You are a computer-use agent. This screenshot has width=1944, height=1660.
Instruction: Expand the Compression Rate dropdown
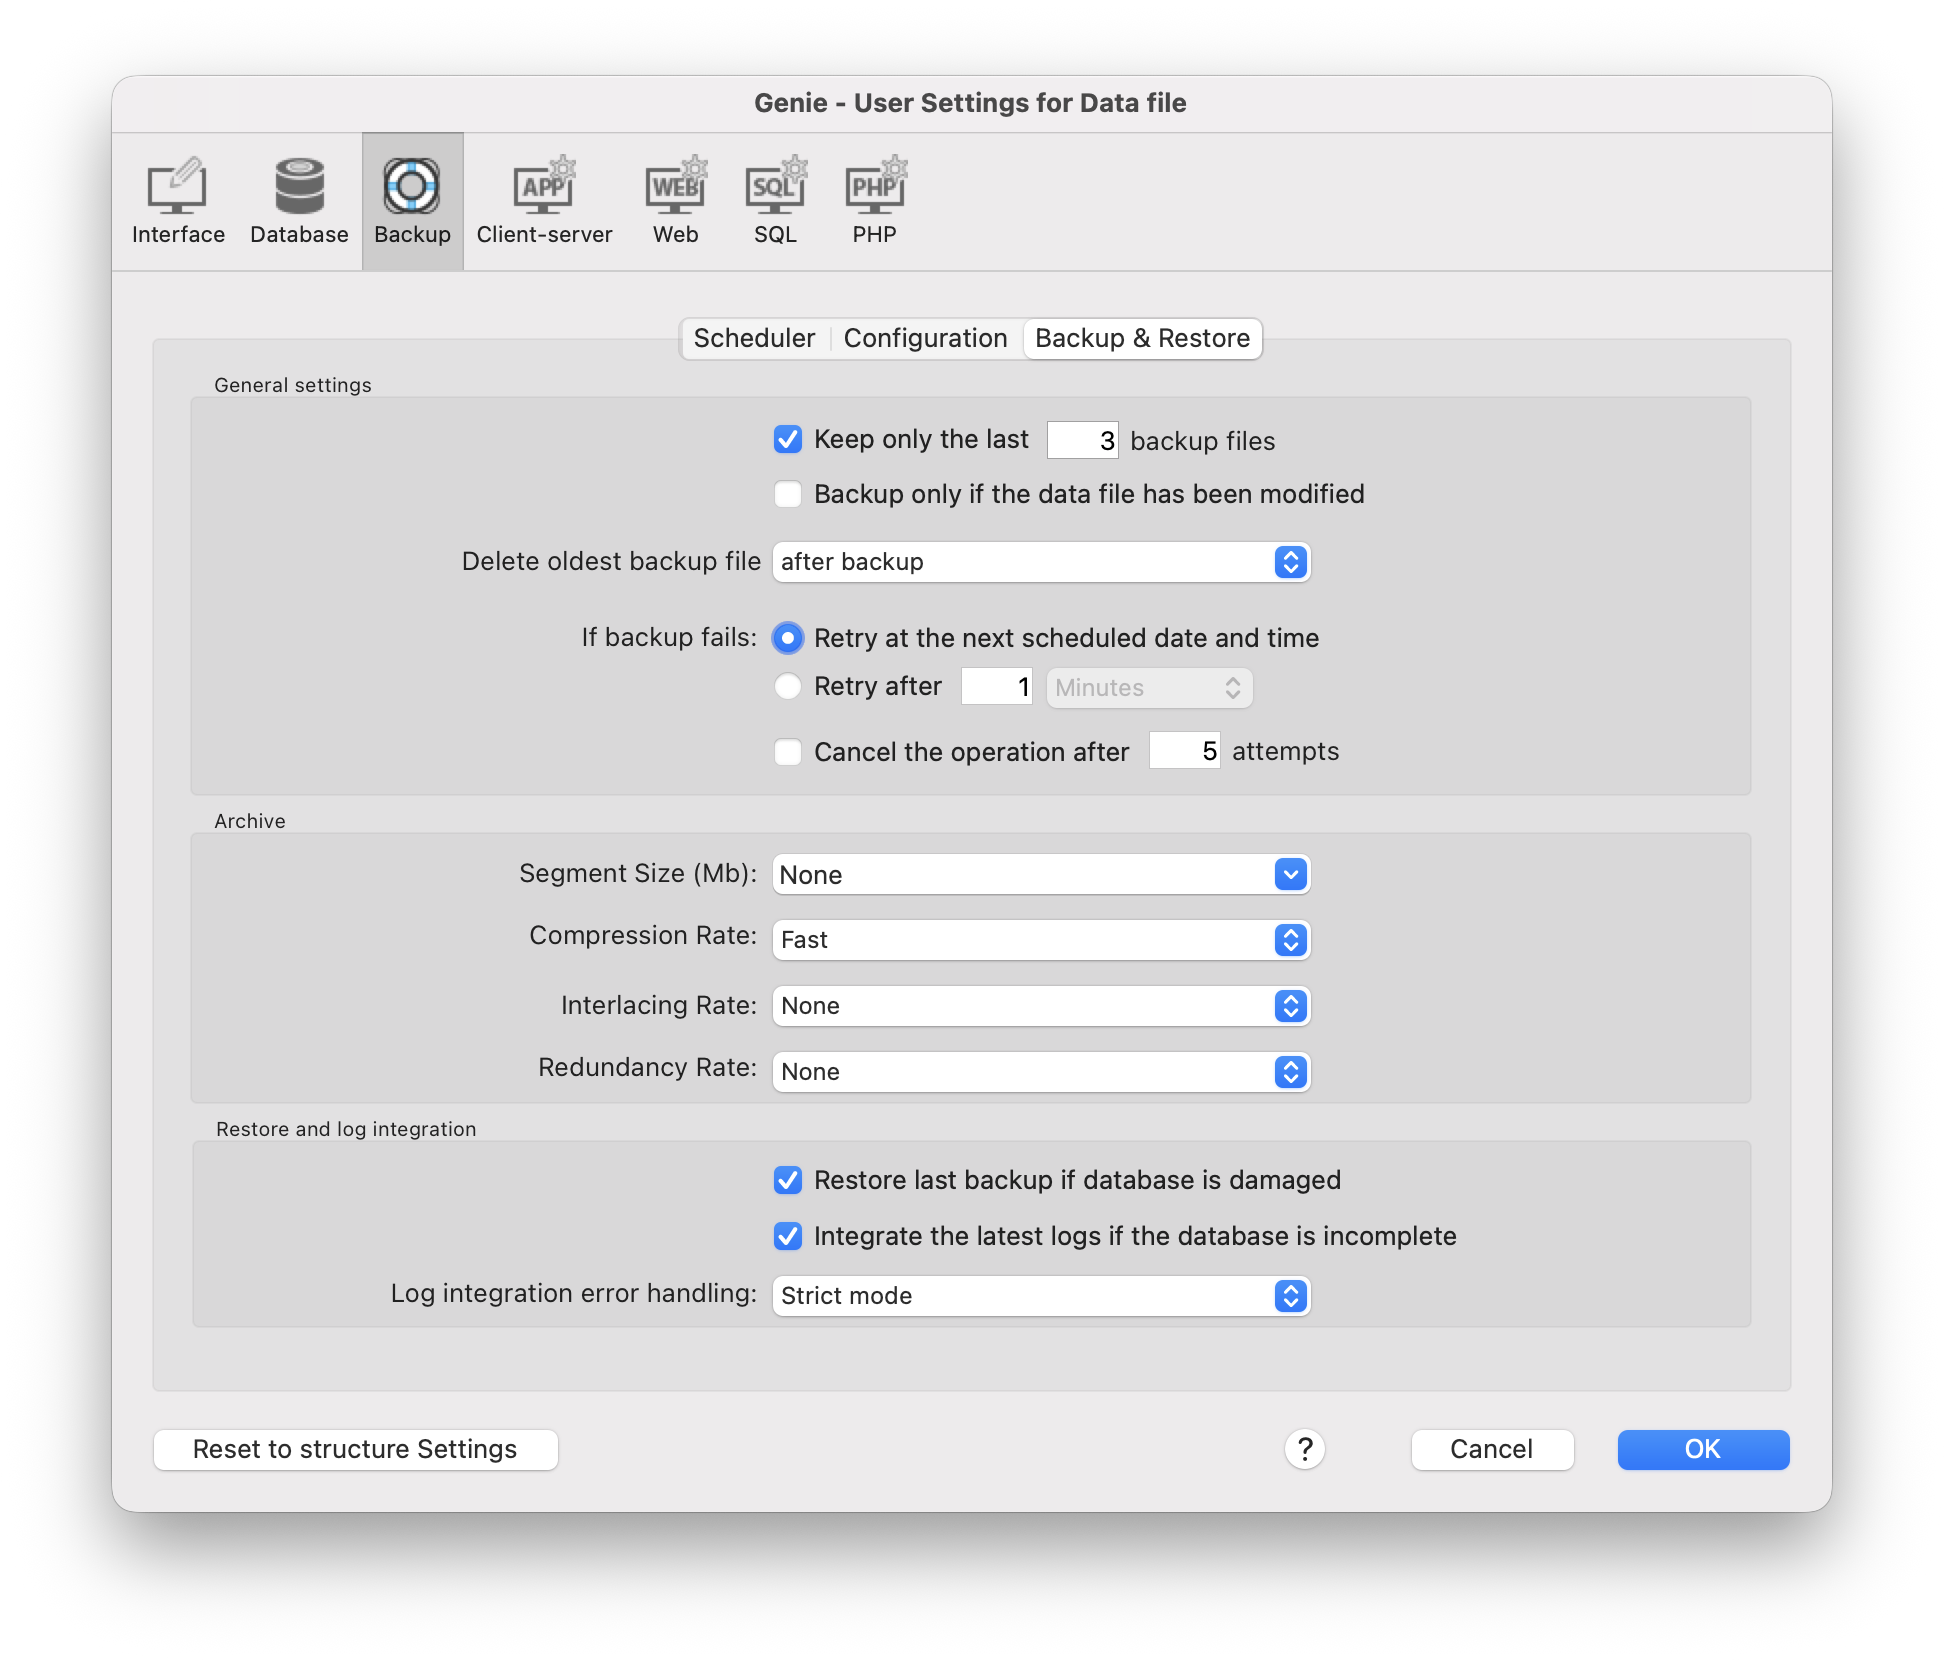1040,940
